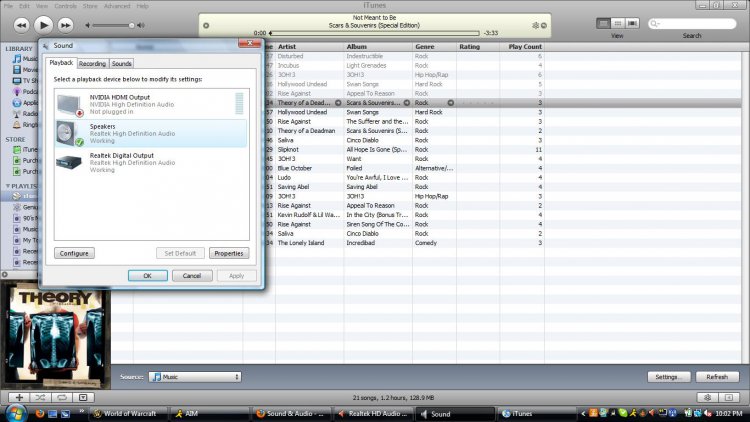Sort by Play Count column header

click(522, 47)
